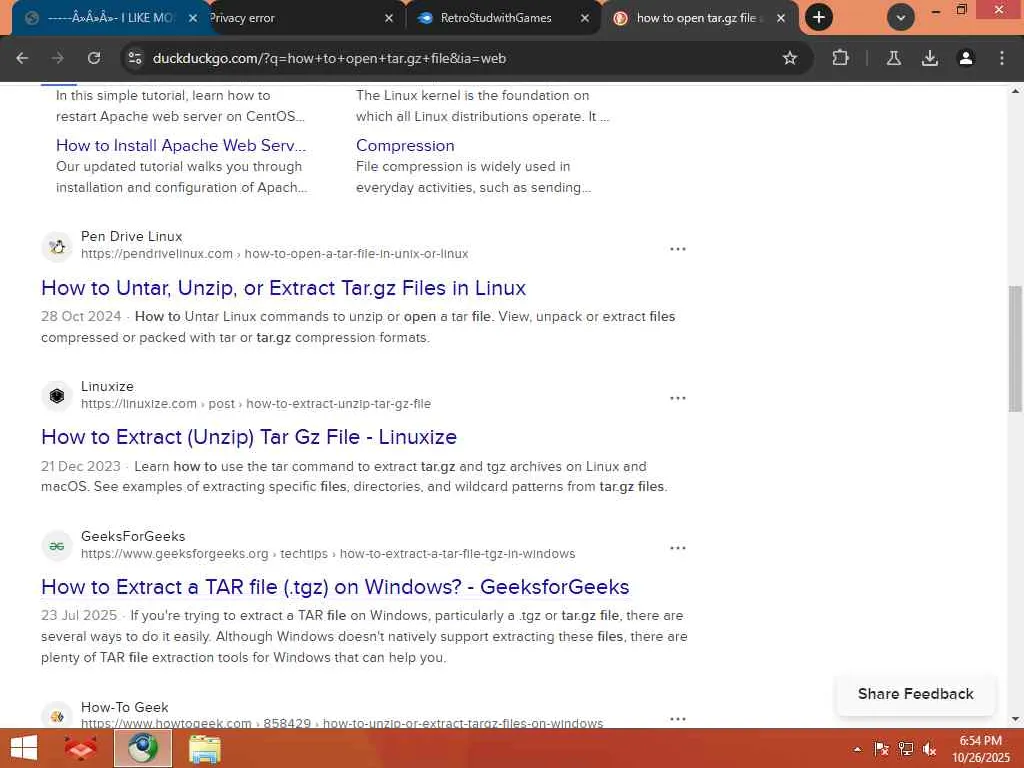
Task: Click the GeeksForGeeks favicon
Action: click(x=57, y=546)
